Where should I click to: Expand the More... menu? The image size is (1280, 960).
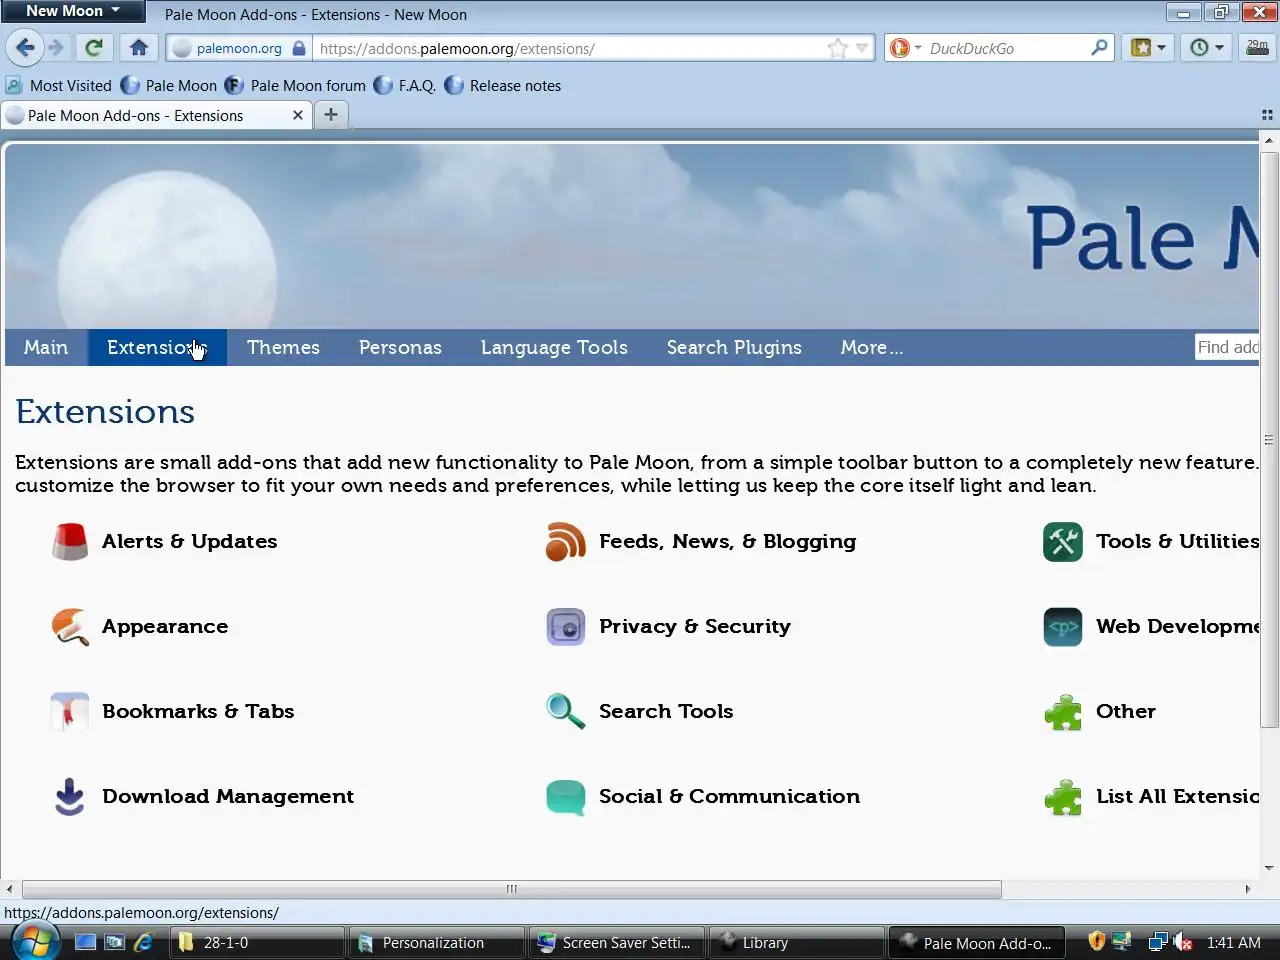(871, 347)
